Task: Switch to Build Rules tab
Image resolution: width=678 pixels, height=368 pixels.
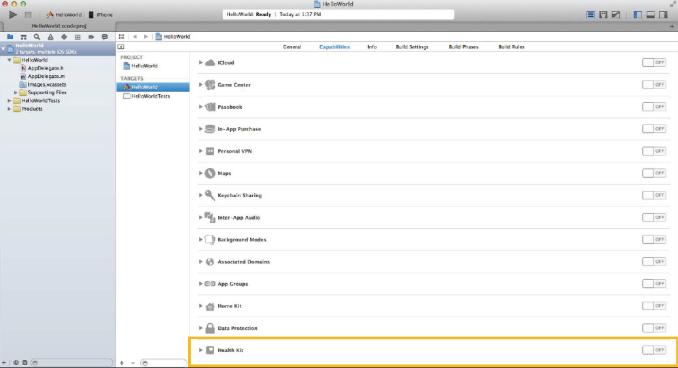Action: pyautogui.click(x=511, y=47)
